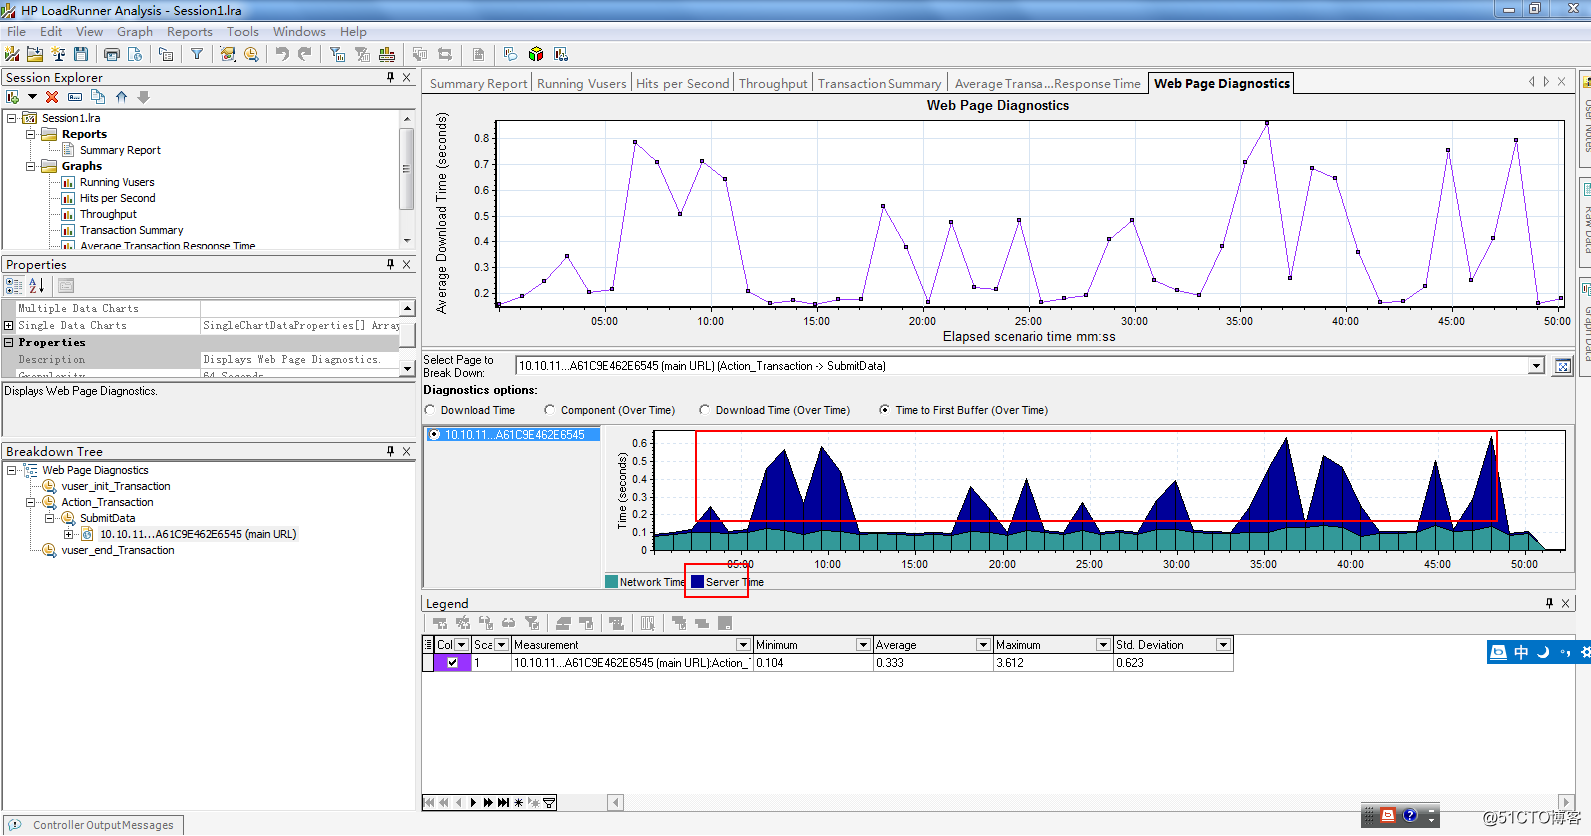Open the Reports menu

tap(190, 32)
